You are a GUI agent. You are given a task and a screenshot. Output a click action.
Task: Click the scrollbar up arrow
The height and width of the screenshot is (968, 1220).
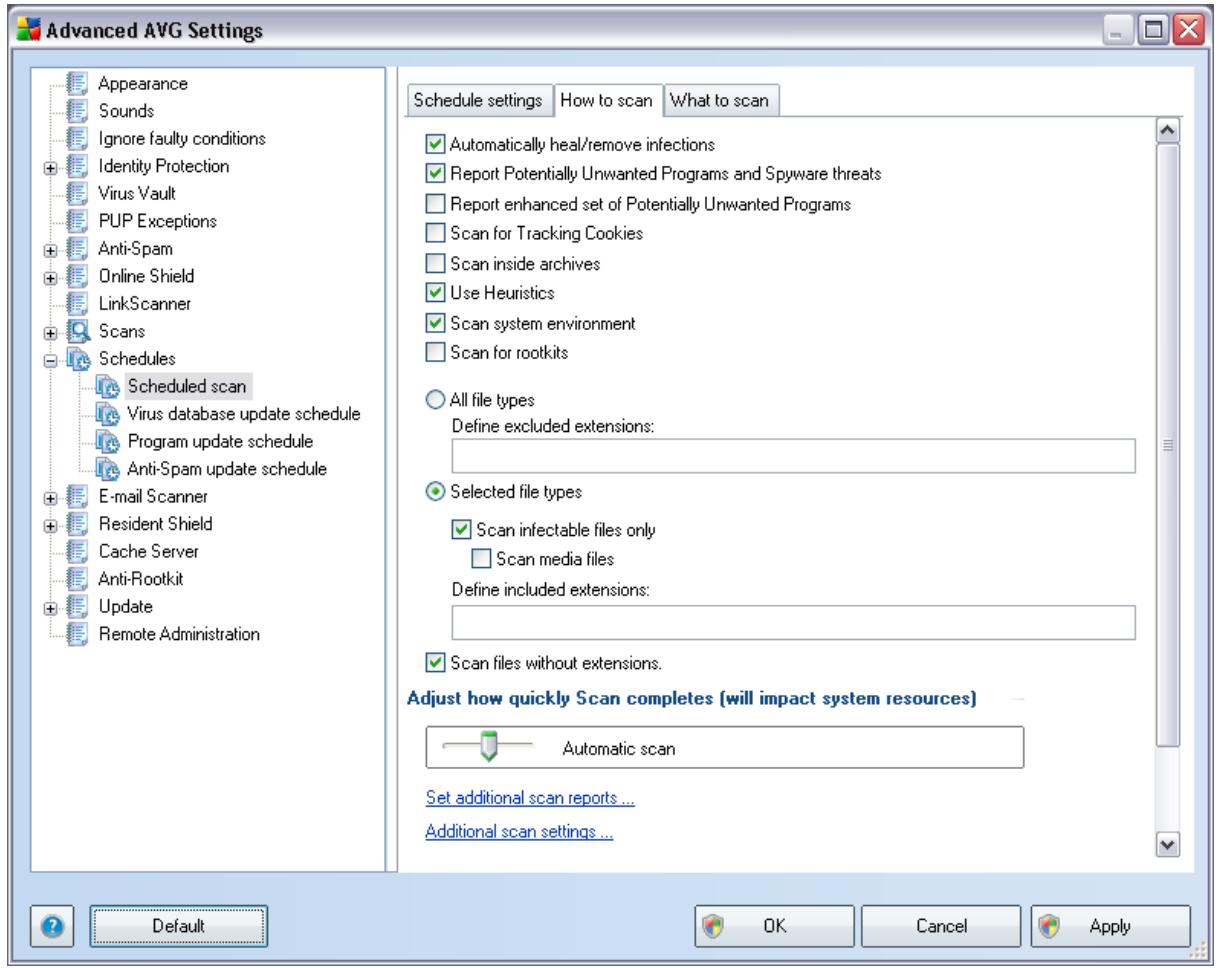pos(1167,130)
